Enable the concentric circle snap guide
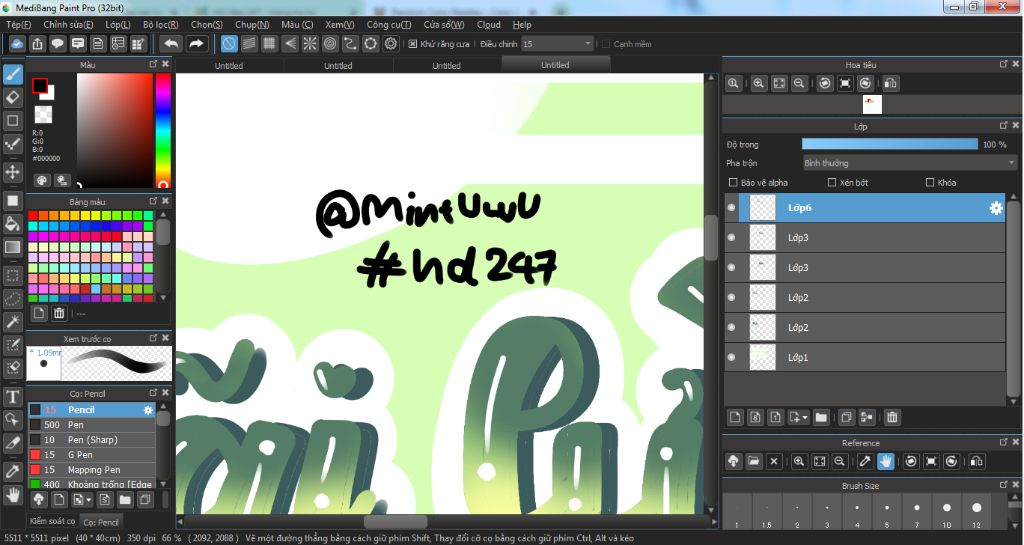 pos(330,44)
